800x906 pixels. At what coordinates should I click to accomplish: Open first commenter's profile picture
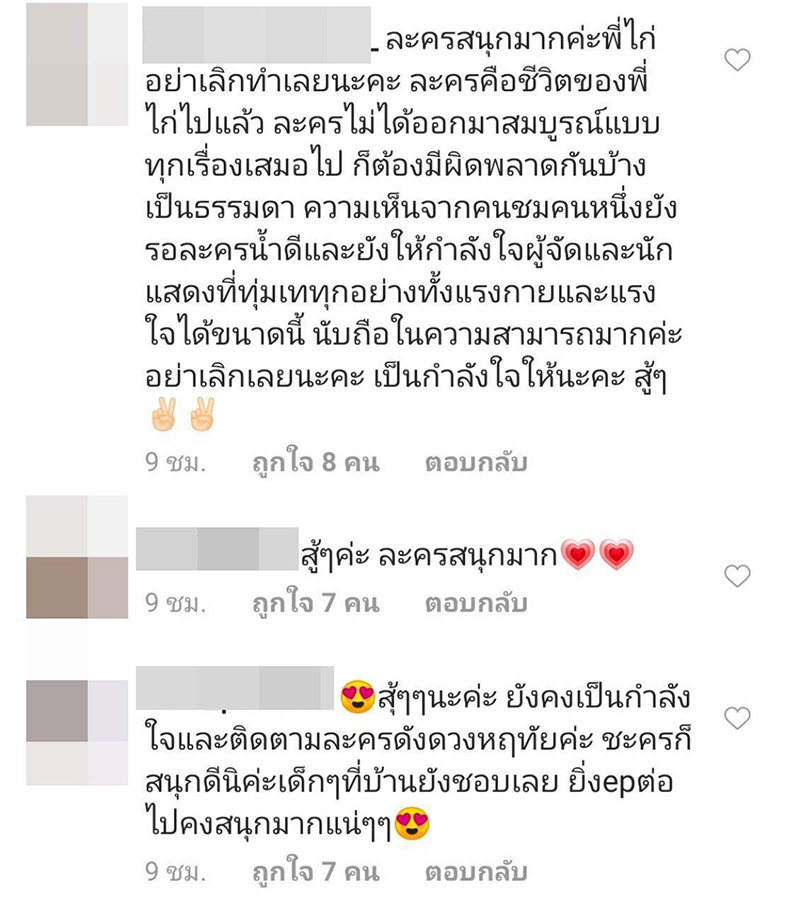(77, 64)
